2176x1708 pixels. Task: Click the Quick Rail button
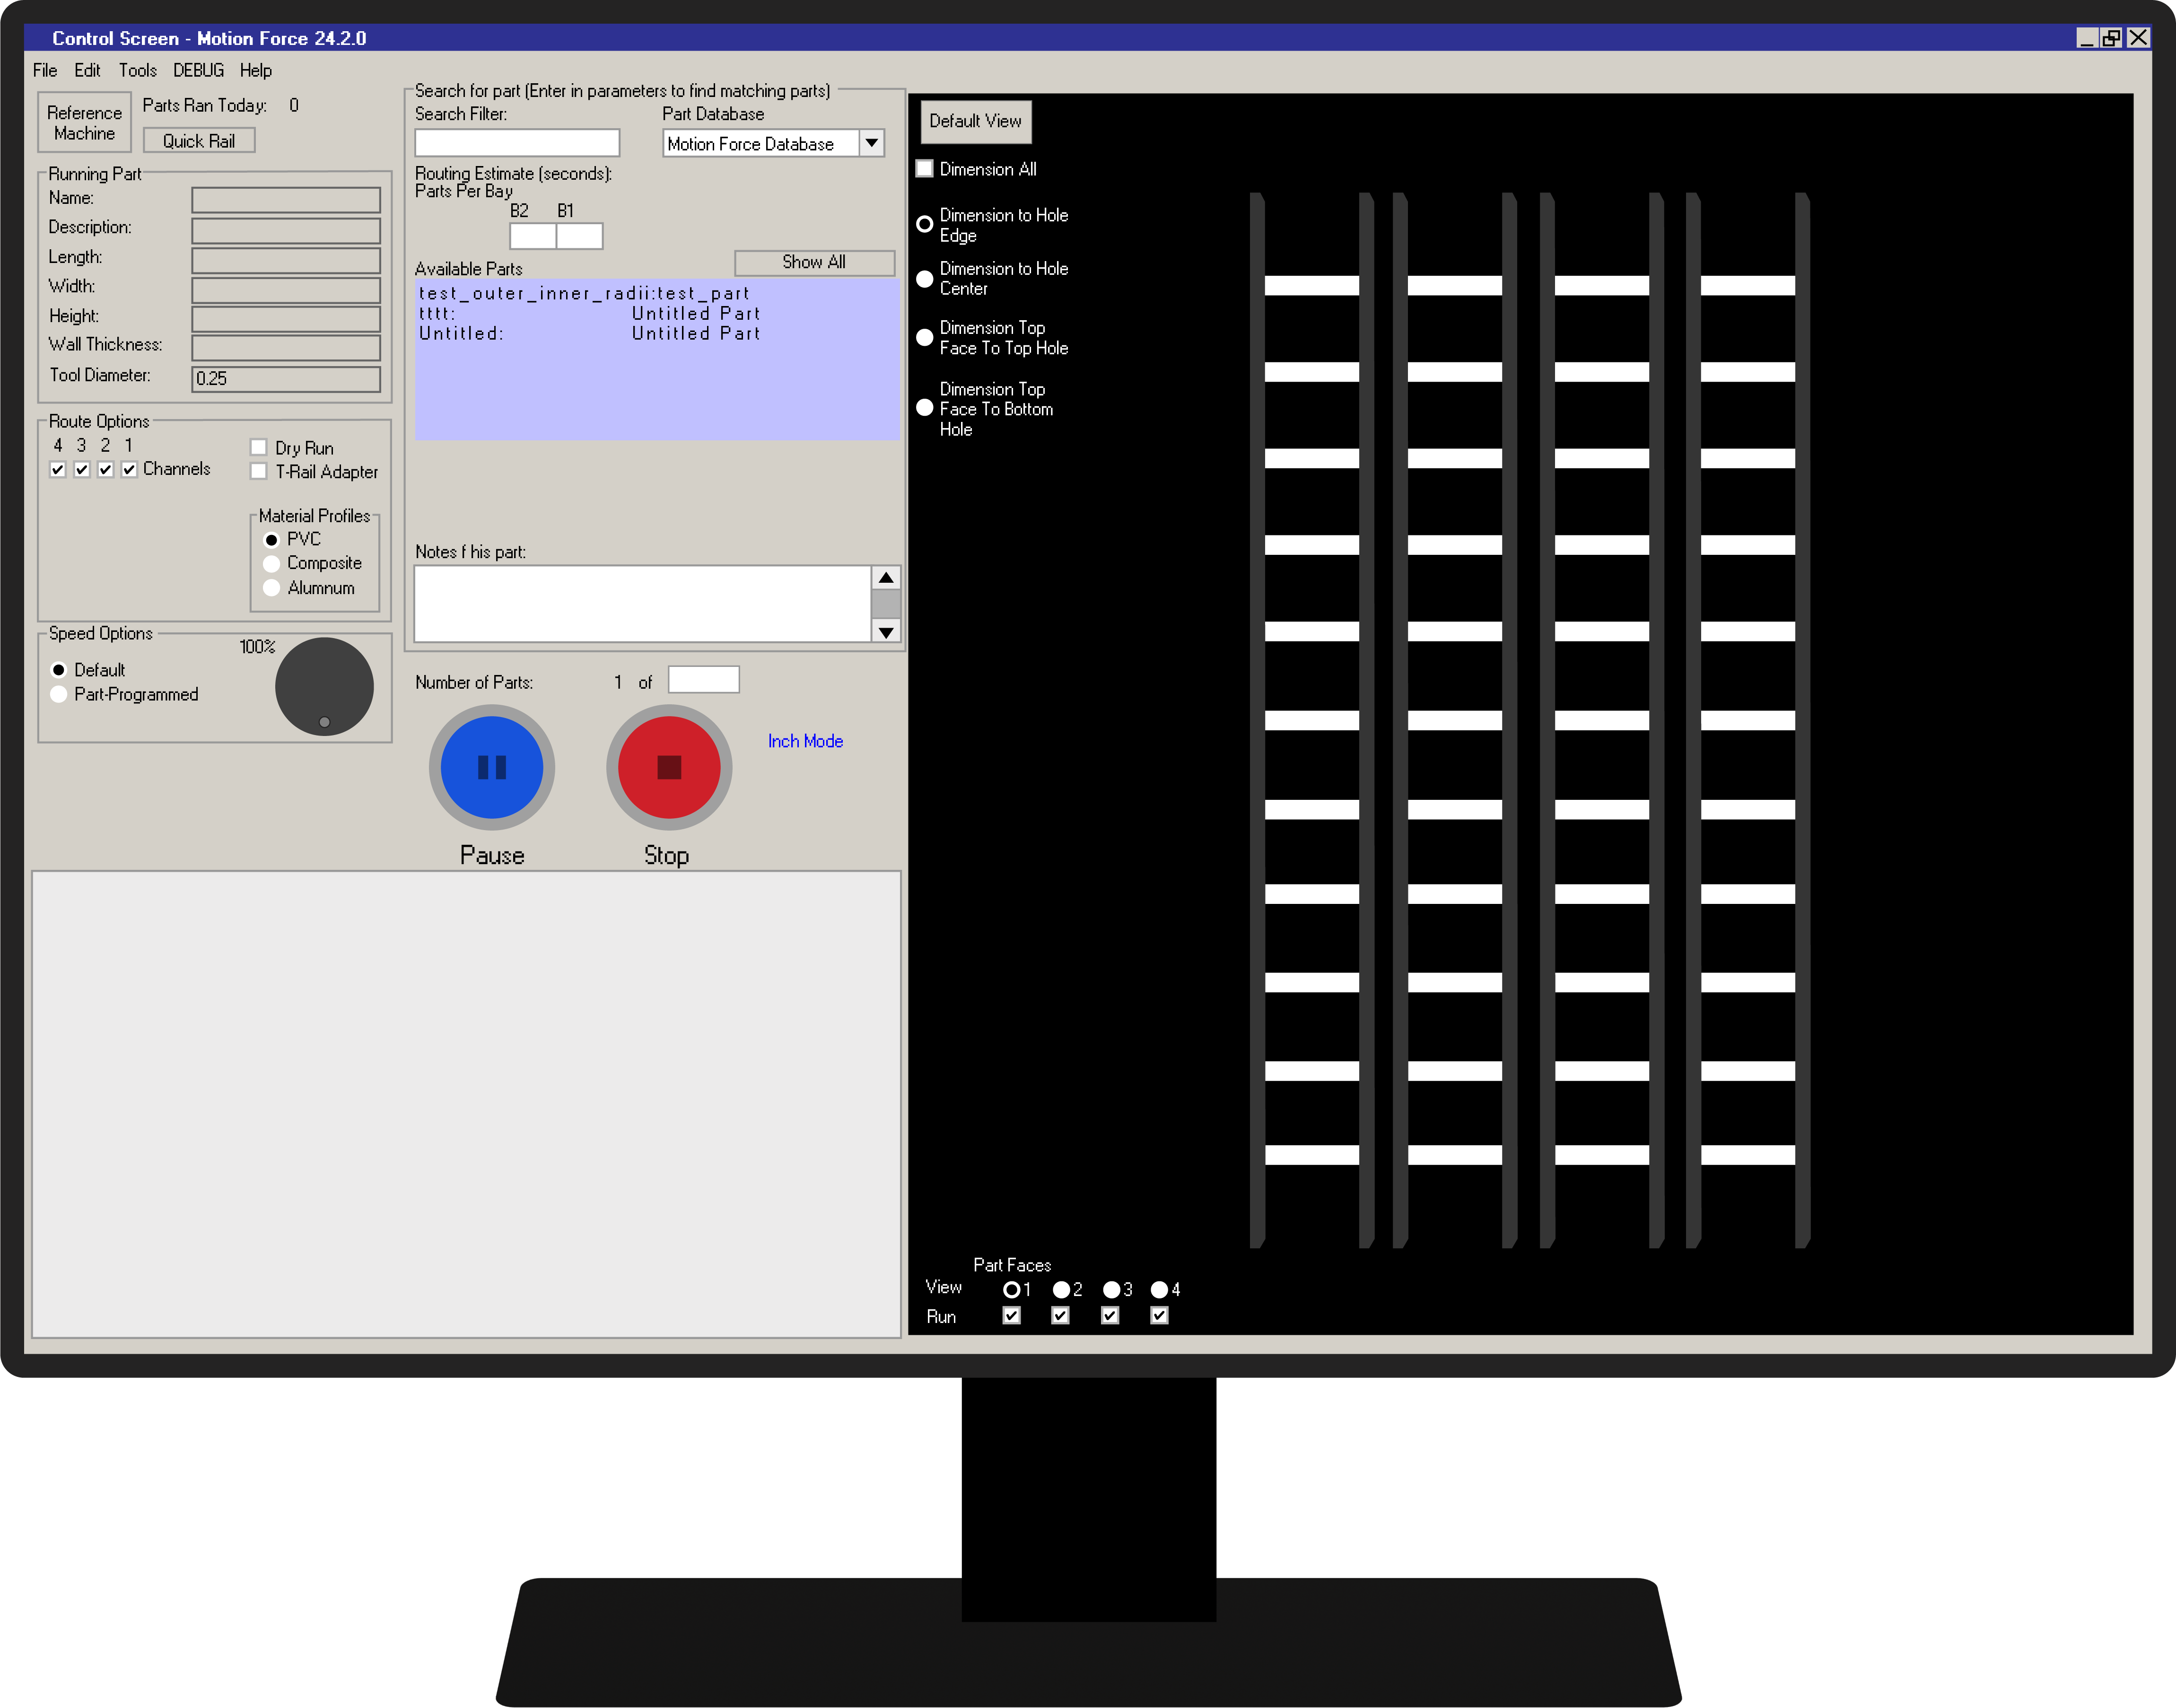[x=199, y=141]
